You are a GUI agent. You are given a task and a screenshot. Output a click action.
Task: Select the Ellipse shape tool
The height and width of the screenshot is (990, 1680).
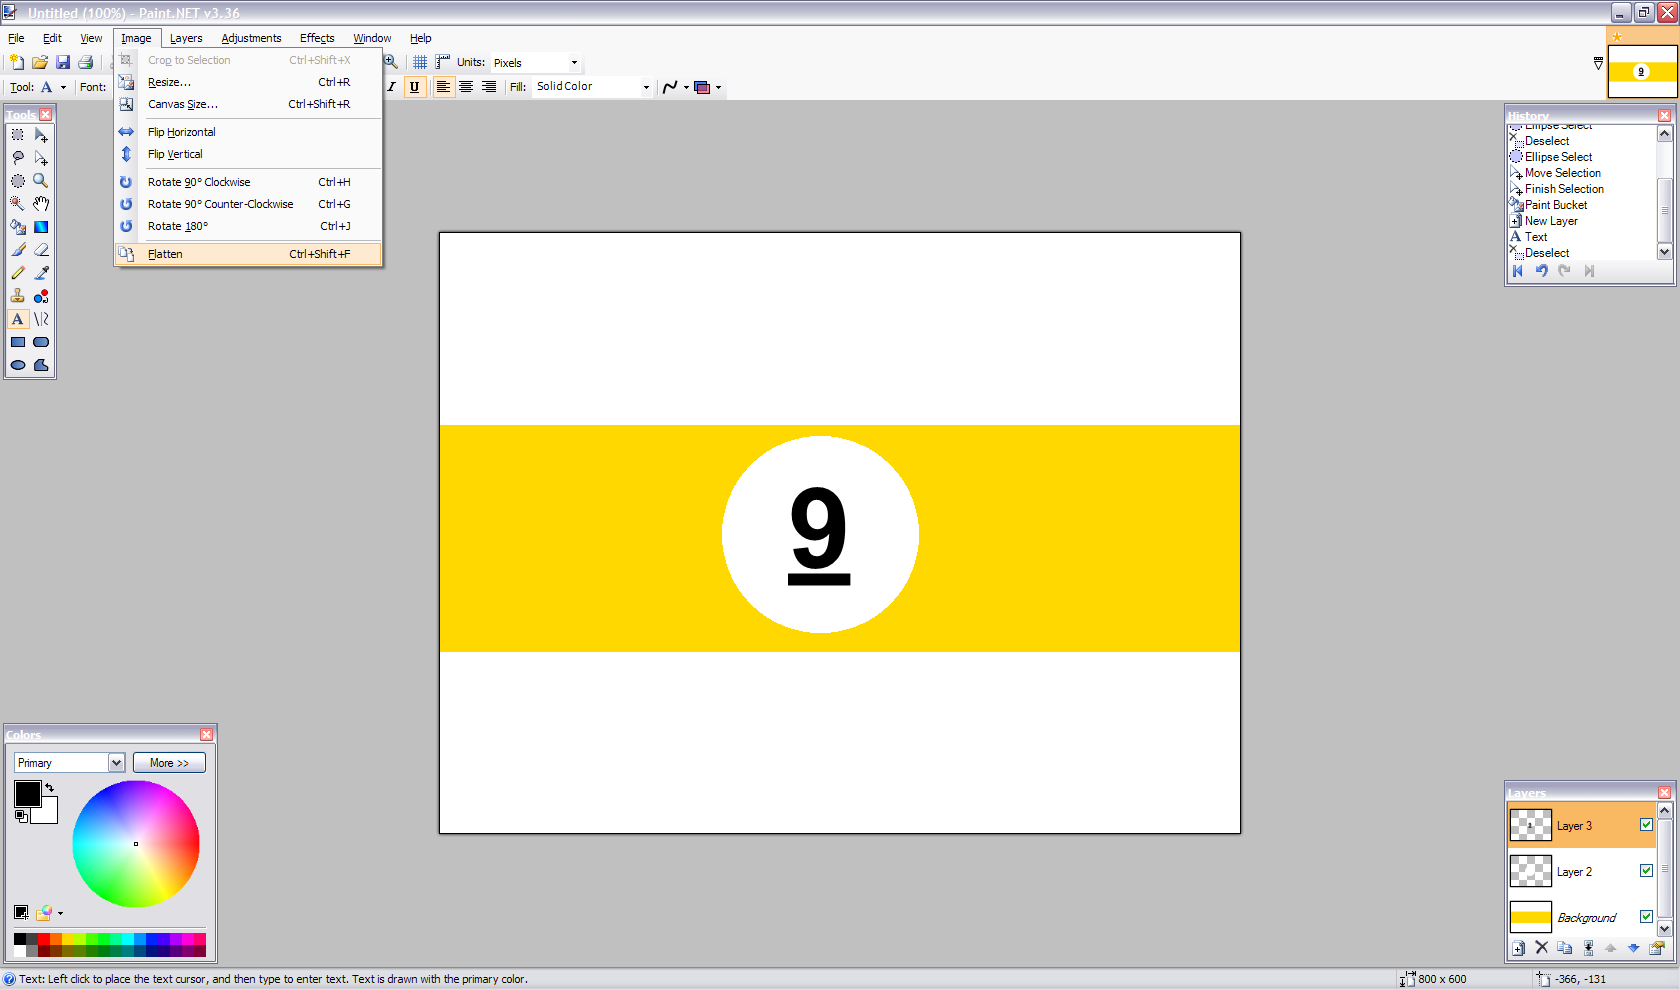point(18,365)
